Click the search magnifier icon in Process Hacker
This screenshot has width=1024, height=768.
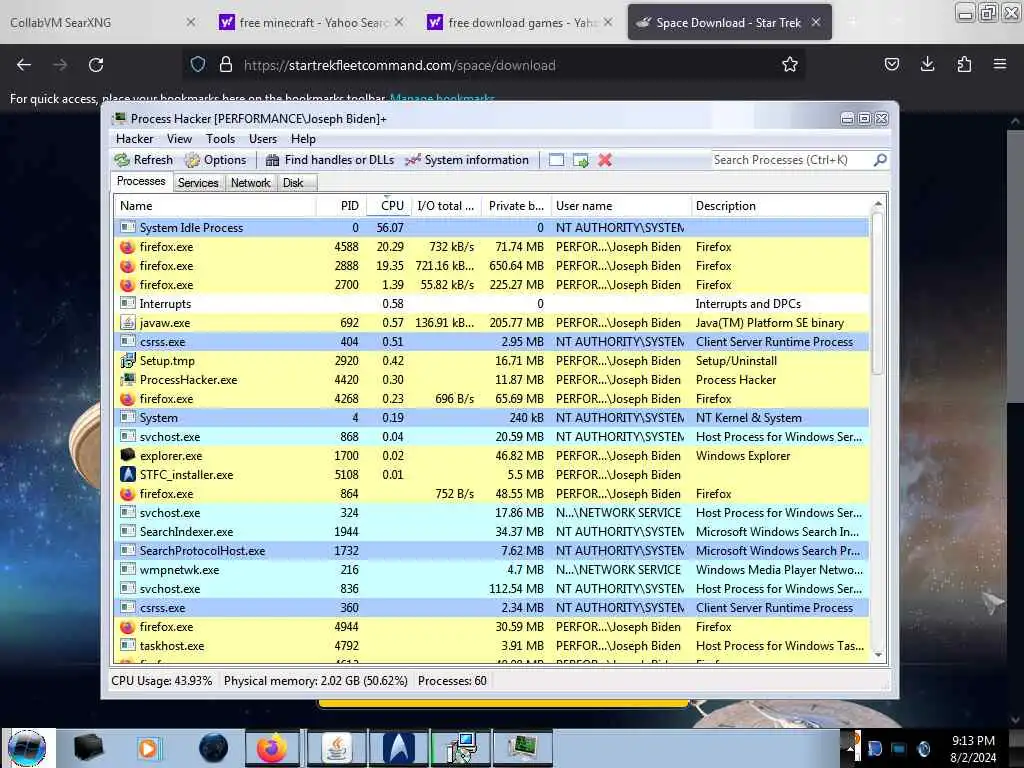click(880, 160)
